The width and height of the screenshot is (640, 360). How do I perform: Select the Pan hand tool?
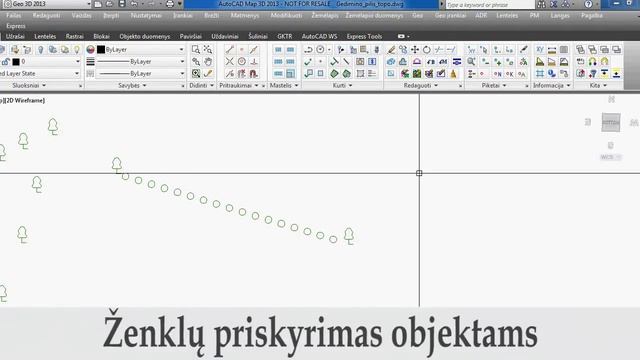coord(208,62)
